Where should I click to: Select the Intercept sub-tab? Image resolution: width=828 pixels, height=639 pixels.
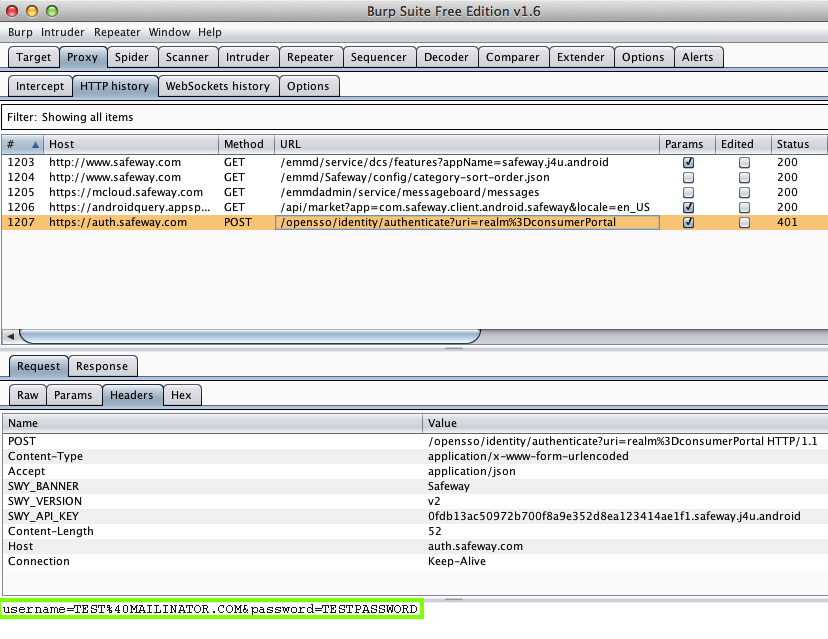pos(40,86)
